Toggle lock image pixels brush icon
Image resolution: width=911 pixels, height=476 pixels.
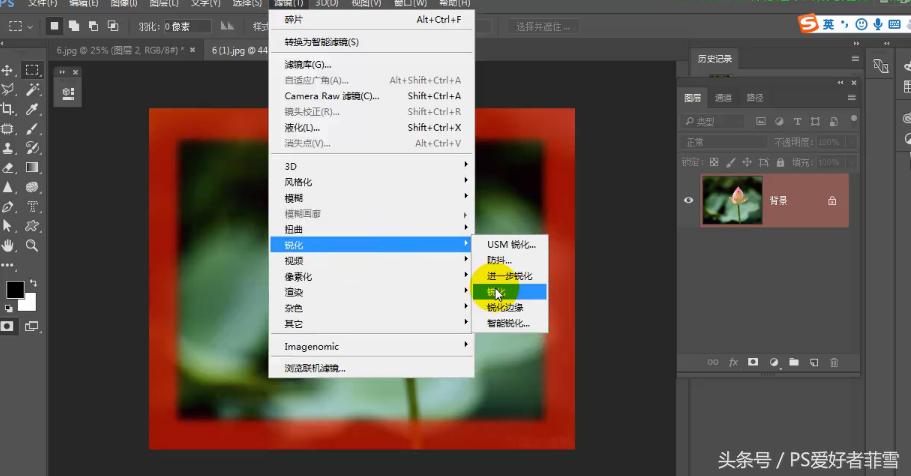point(731,162)
